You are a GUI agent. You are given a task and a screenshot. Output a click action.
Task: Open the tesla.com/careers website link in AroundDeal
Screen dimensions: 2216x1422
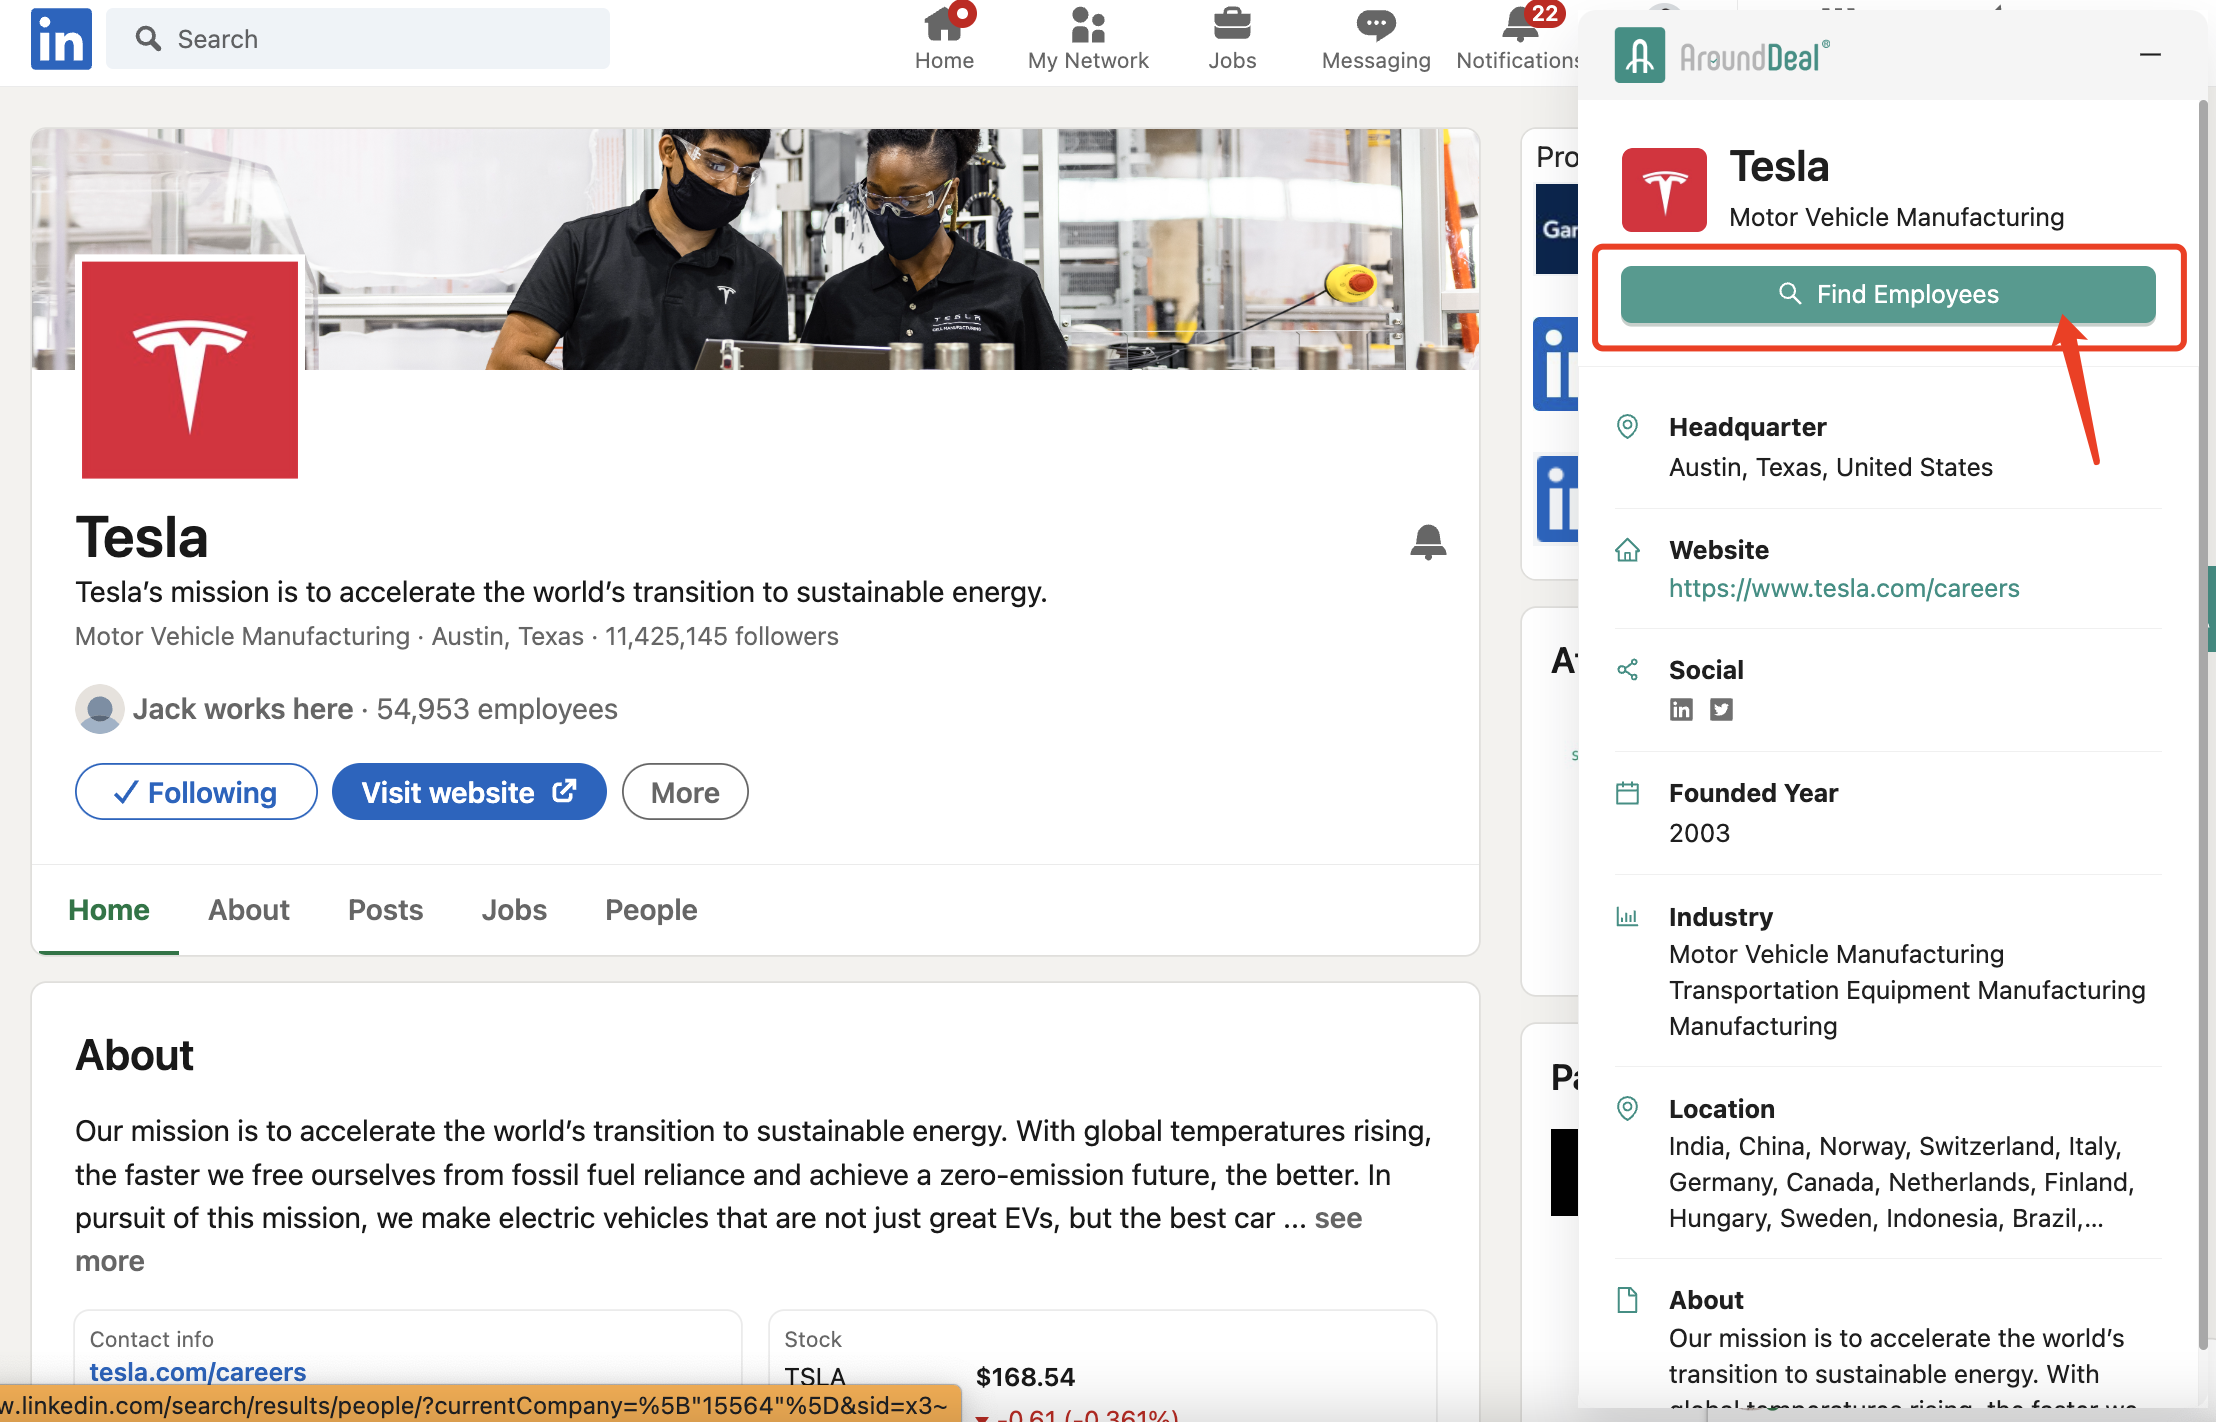1844,588
